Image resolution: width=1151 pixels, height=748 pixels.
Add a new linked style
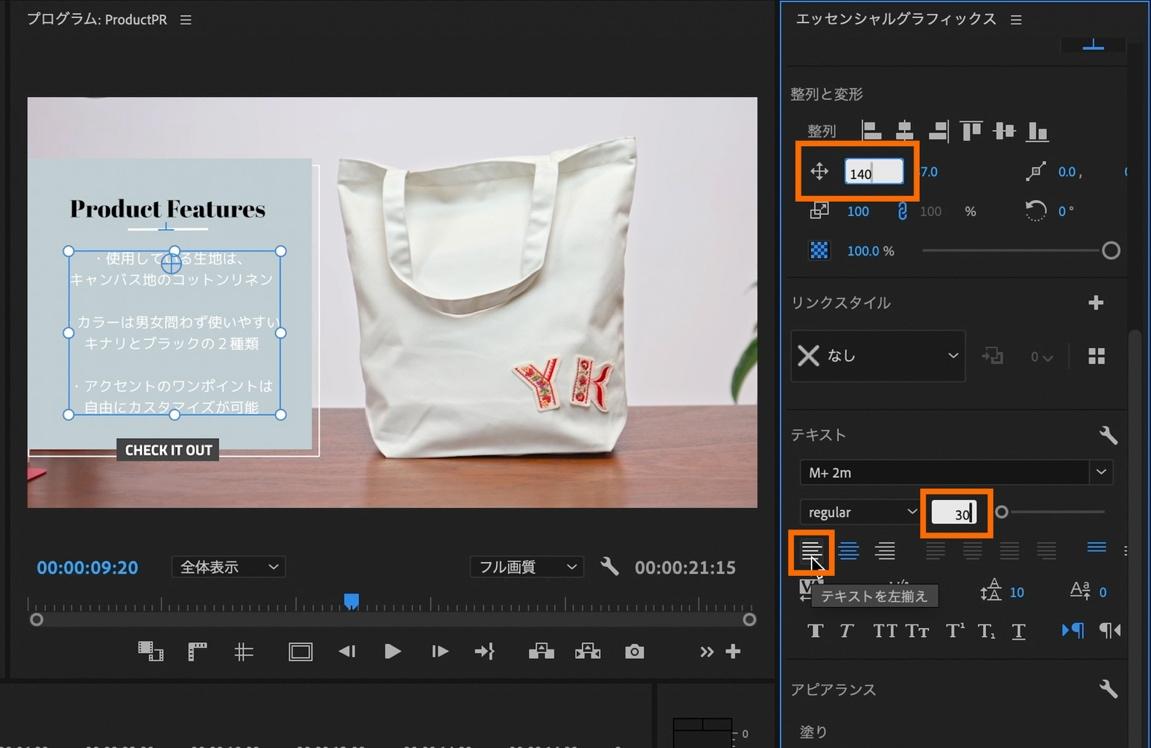tap(1095, 302)
